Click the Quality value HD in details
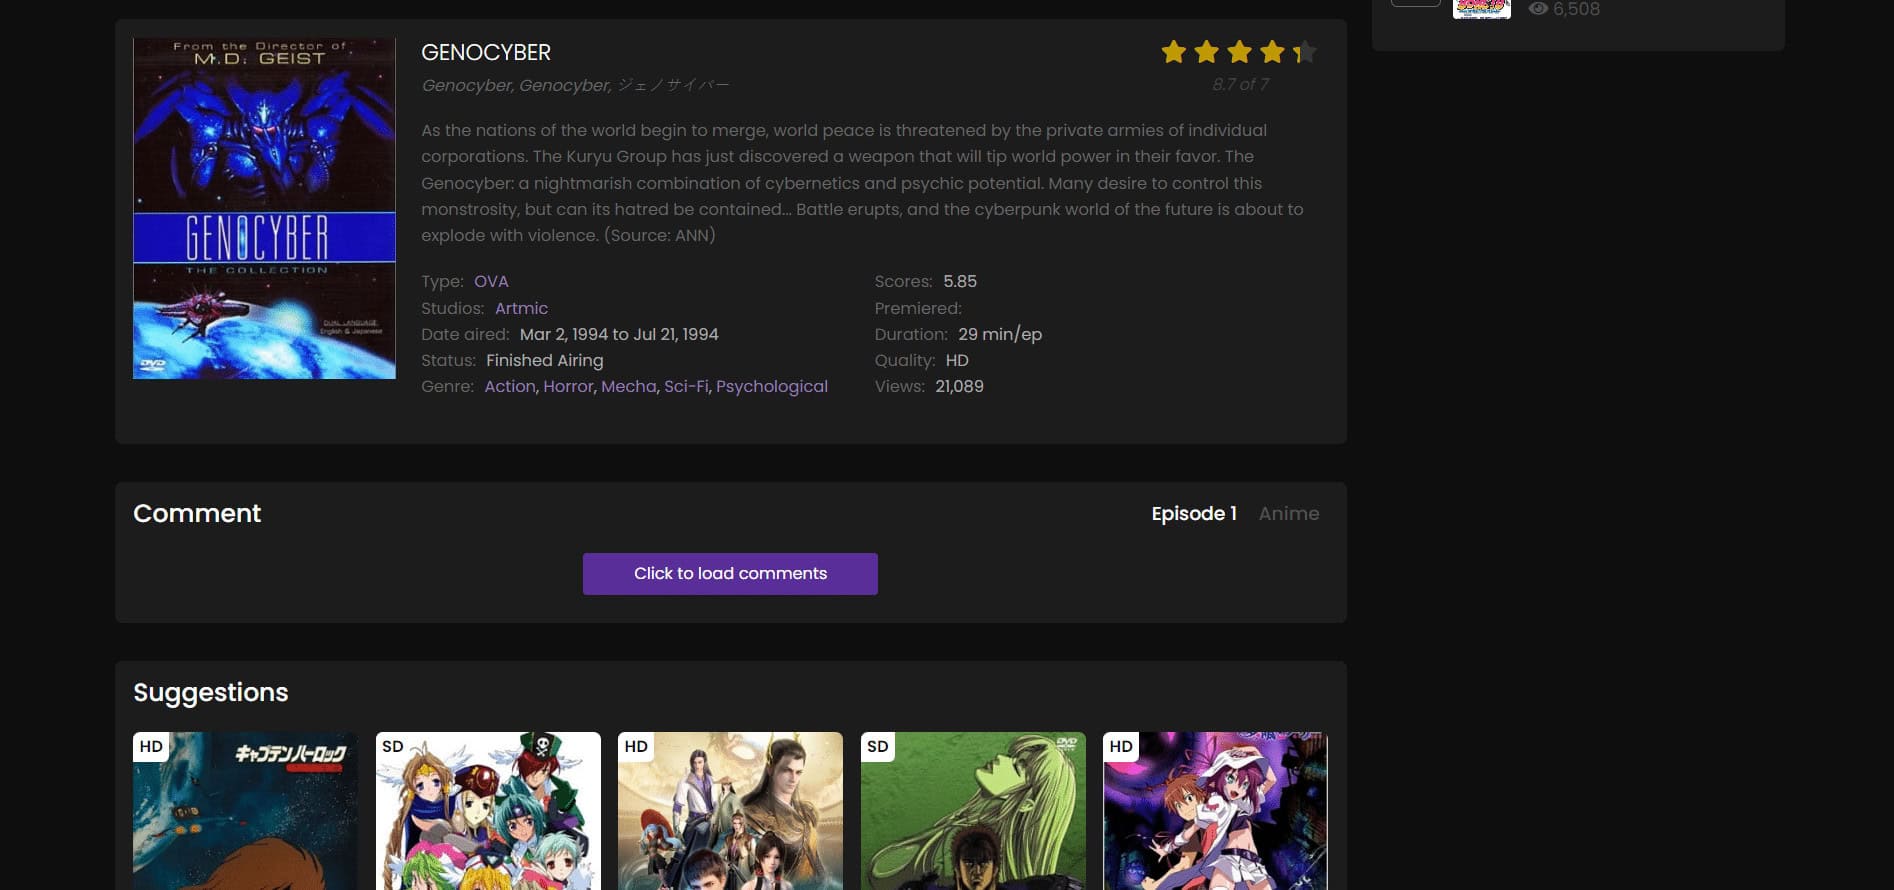The image size is (1894, 890). coord(957,360)
